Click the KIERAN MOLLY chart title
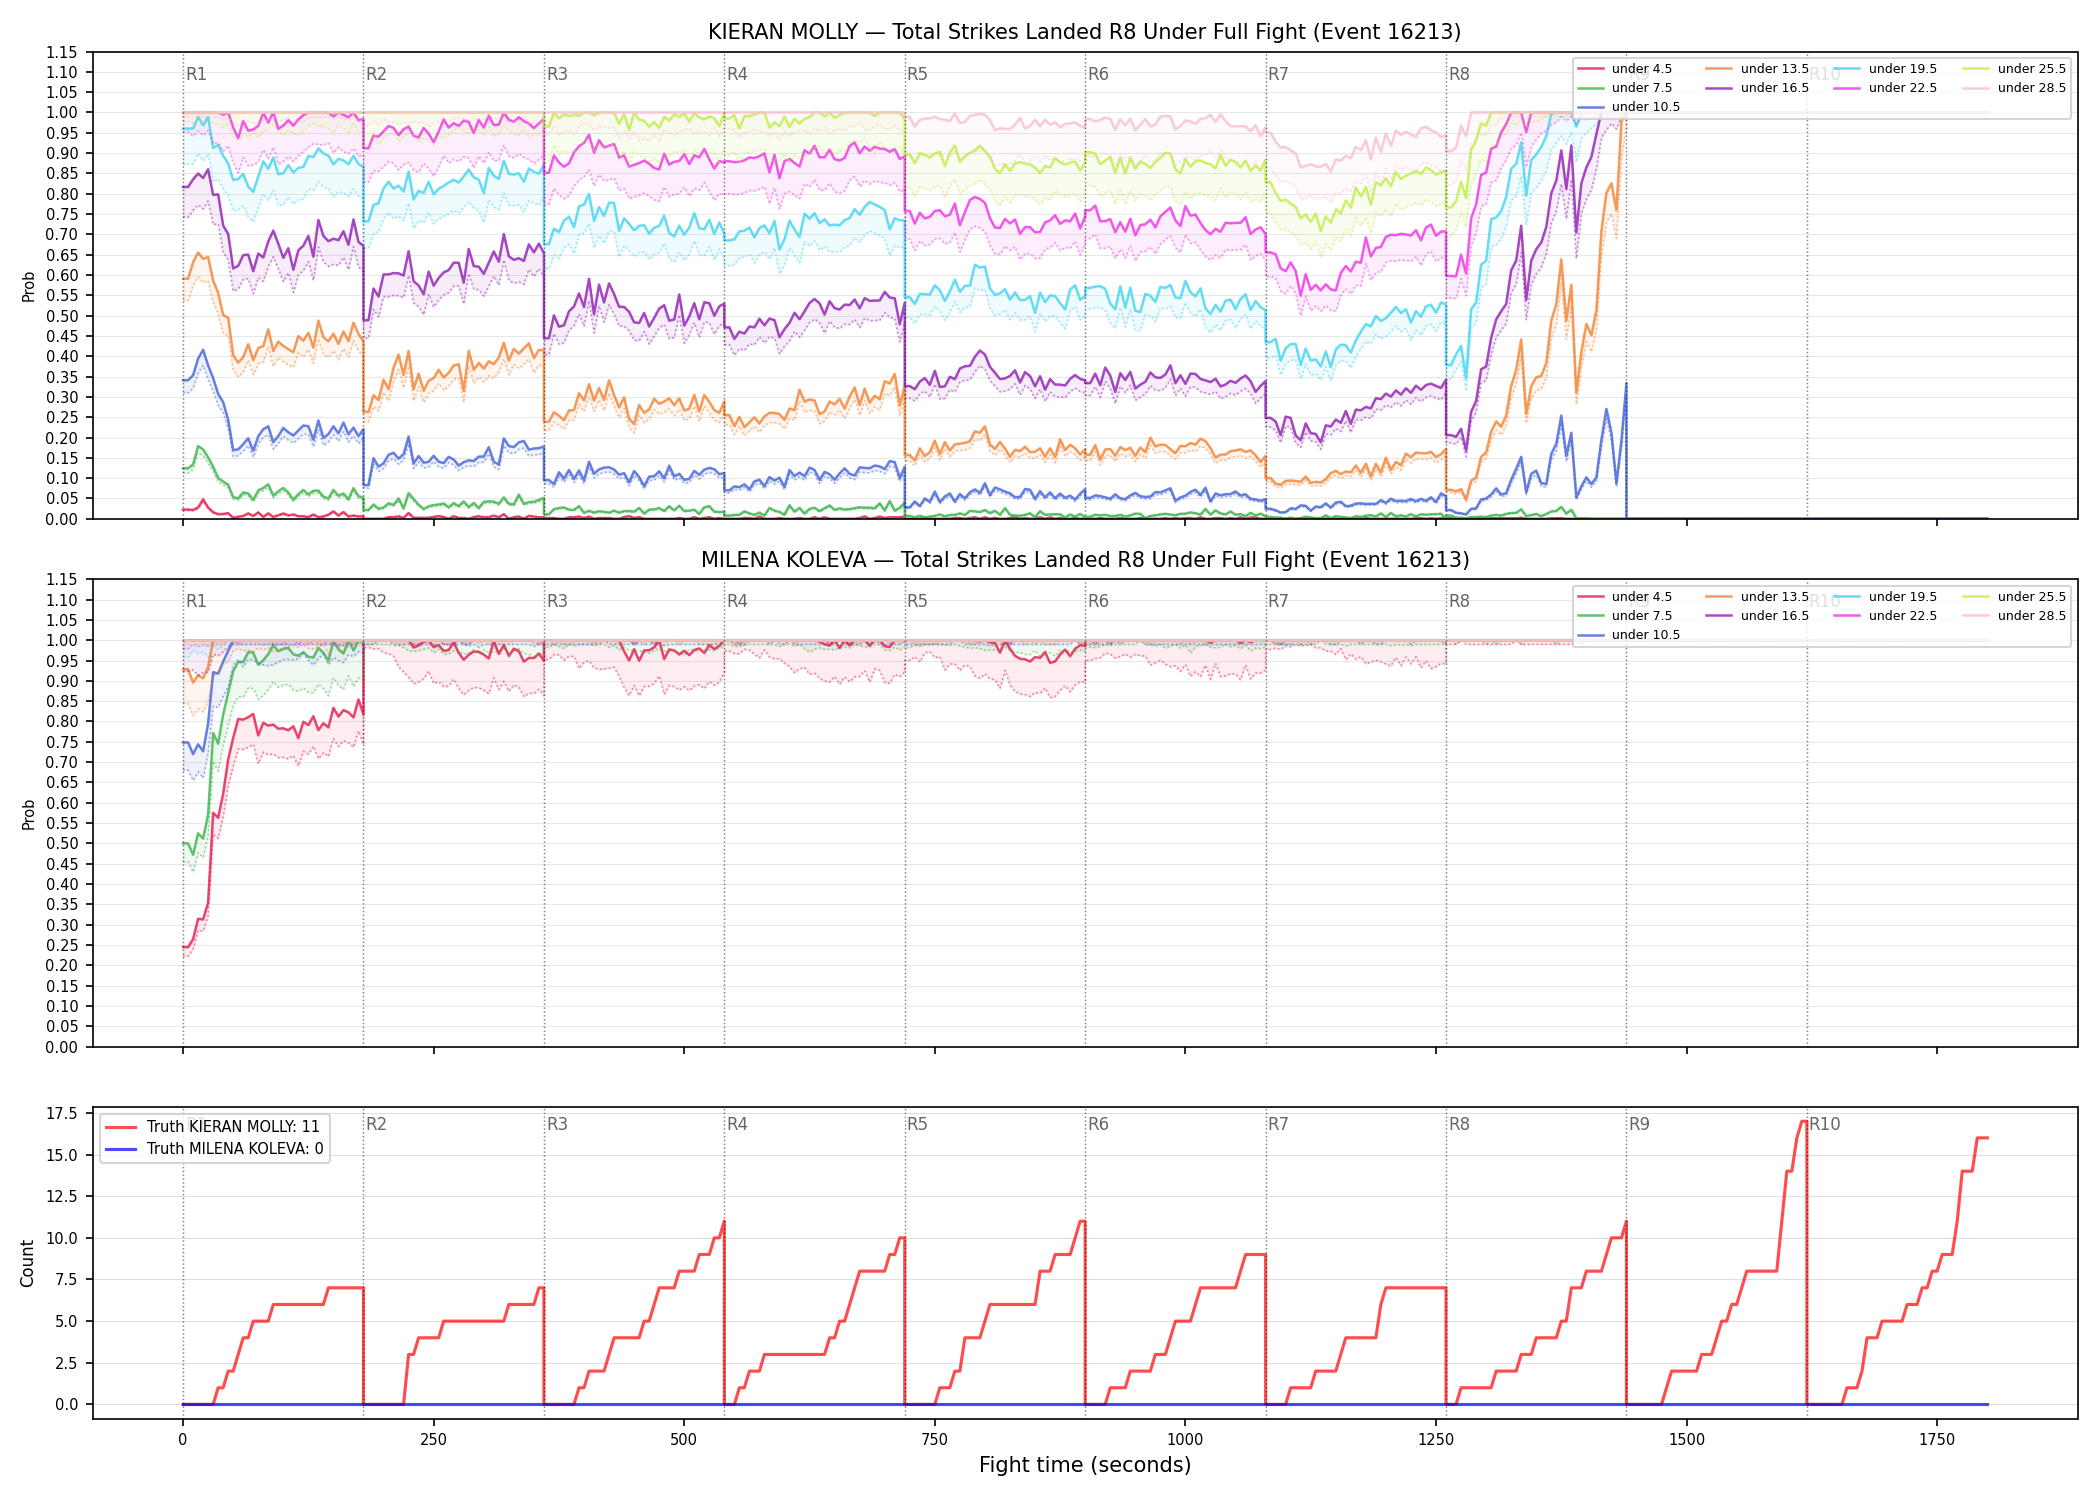2100x1500 pixels. click(x=1084, y=32)
